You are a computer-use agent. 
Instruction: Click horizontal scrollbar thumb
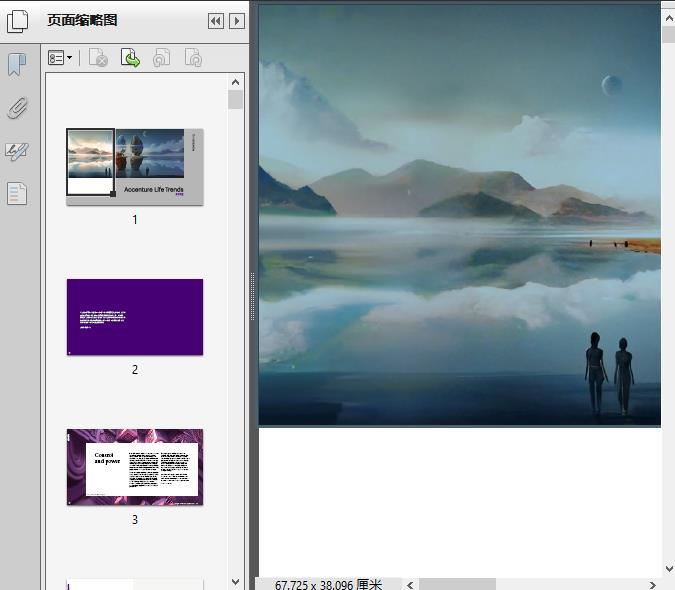point(457,584)
